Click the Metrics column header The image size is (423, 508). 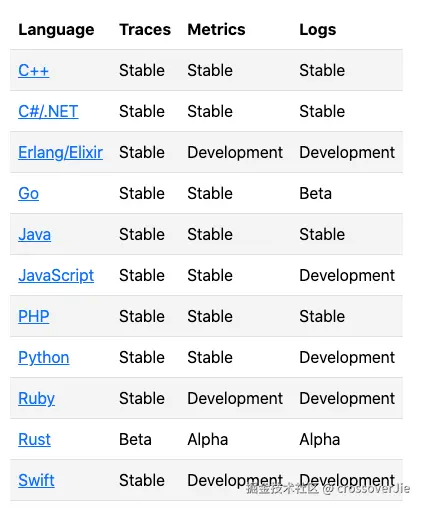click(x=216, y=29)
